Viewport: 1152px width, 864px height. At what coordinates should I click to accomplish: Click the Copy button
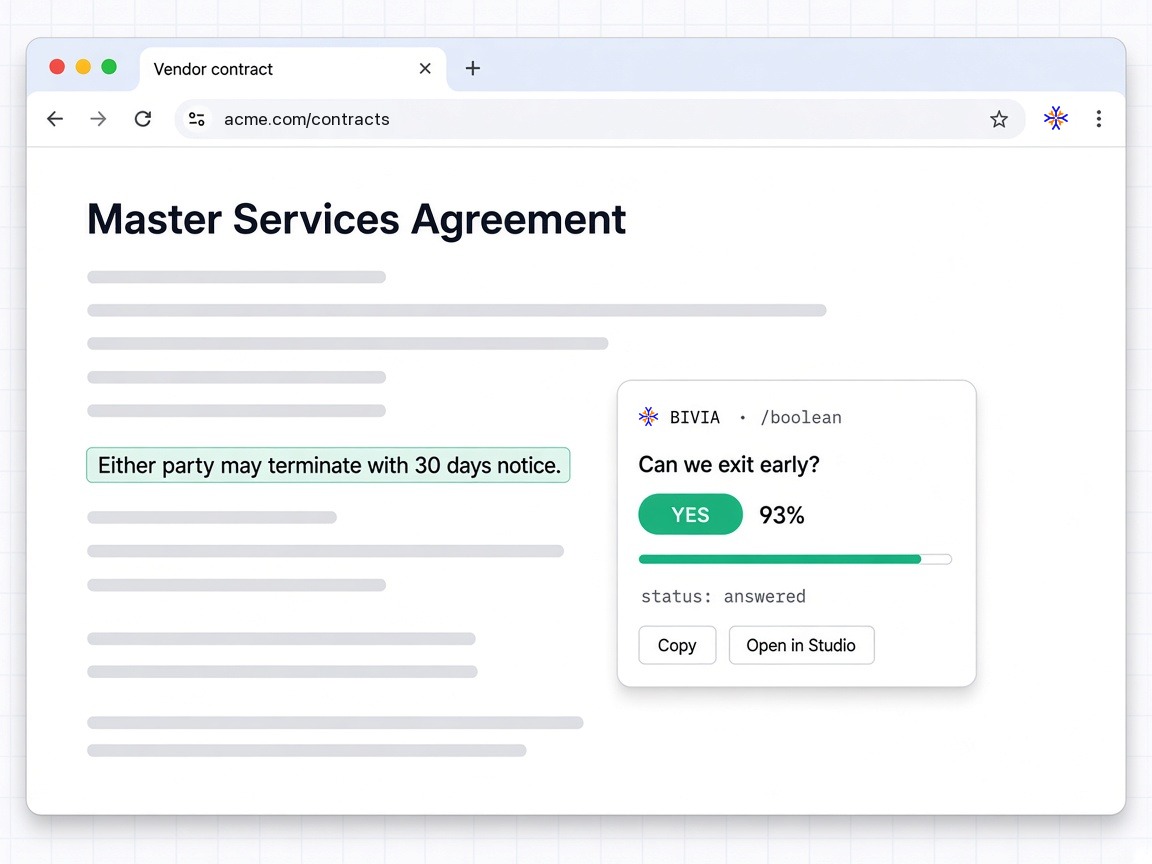click(677, 645)
